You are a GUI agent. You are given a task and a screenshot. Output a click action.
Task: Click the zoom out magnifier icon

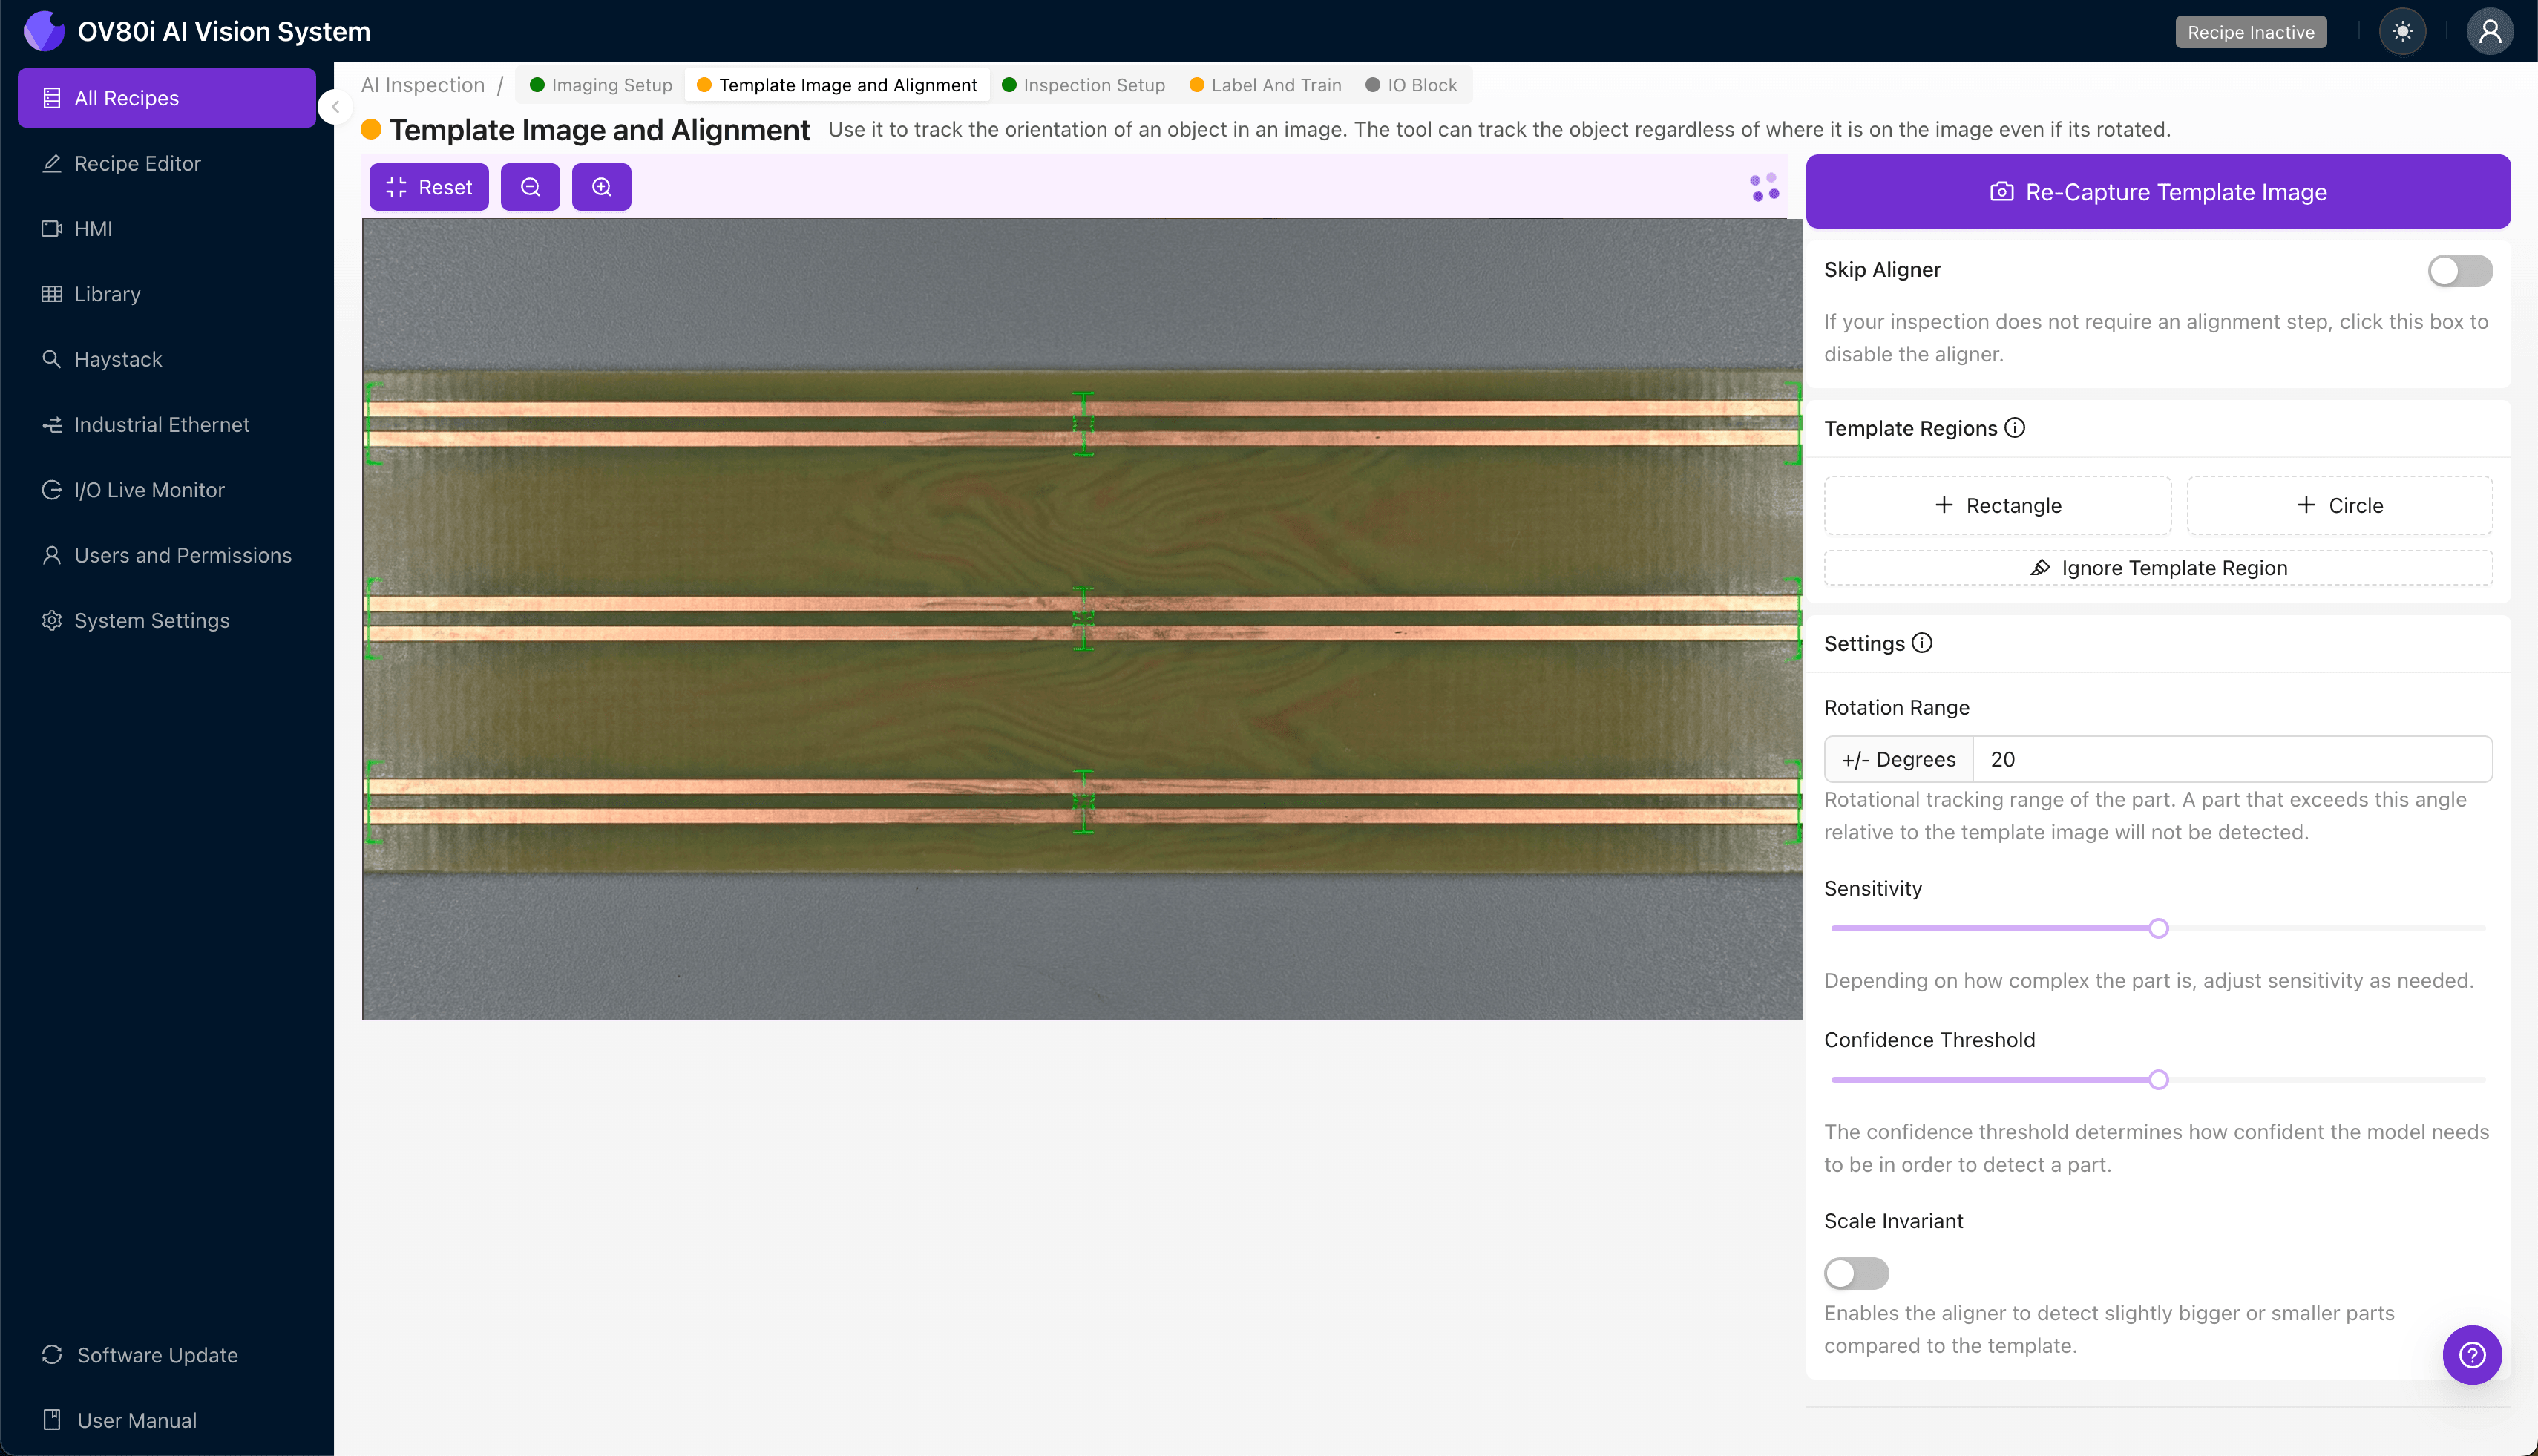pos(530,187)
